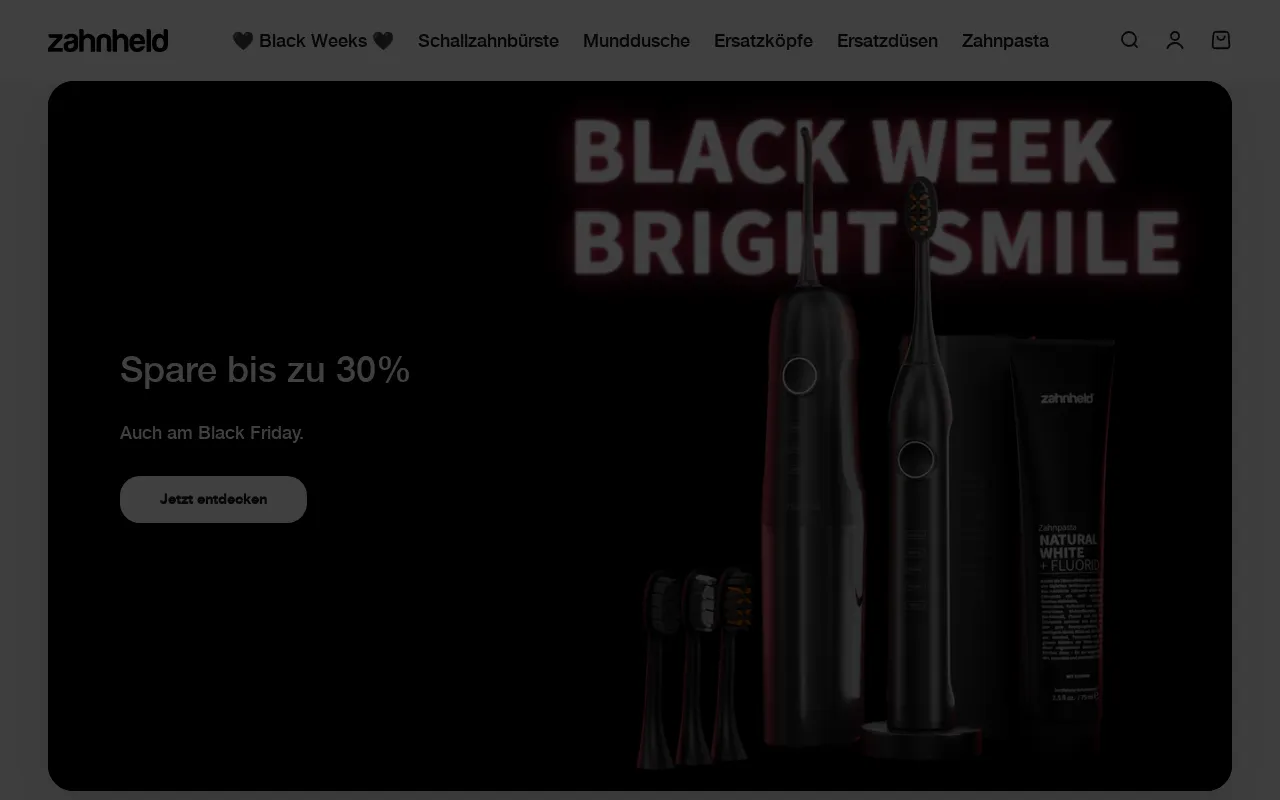Go to Schallzahnbürste category
The image size is (1280, 800).
click(488, 41)
